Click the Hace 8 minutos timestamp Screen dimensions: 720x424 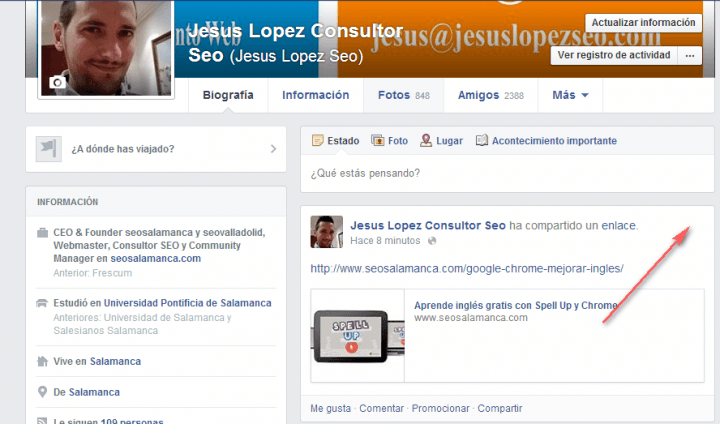click(385, 241)
